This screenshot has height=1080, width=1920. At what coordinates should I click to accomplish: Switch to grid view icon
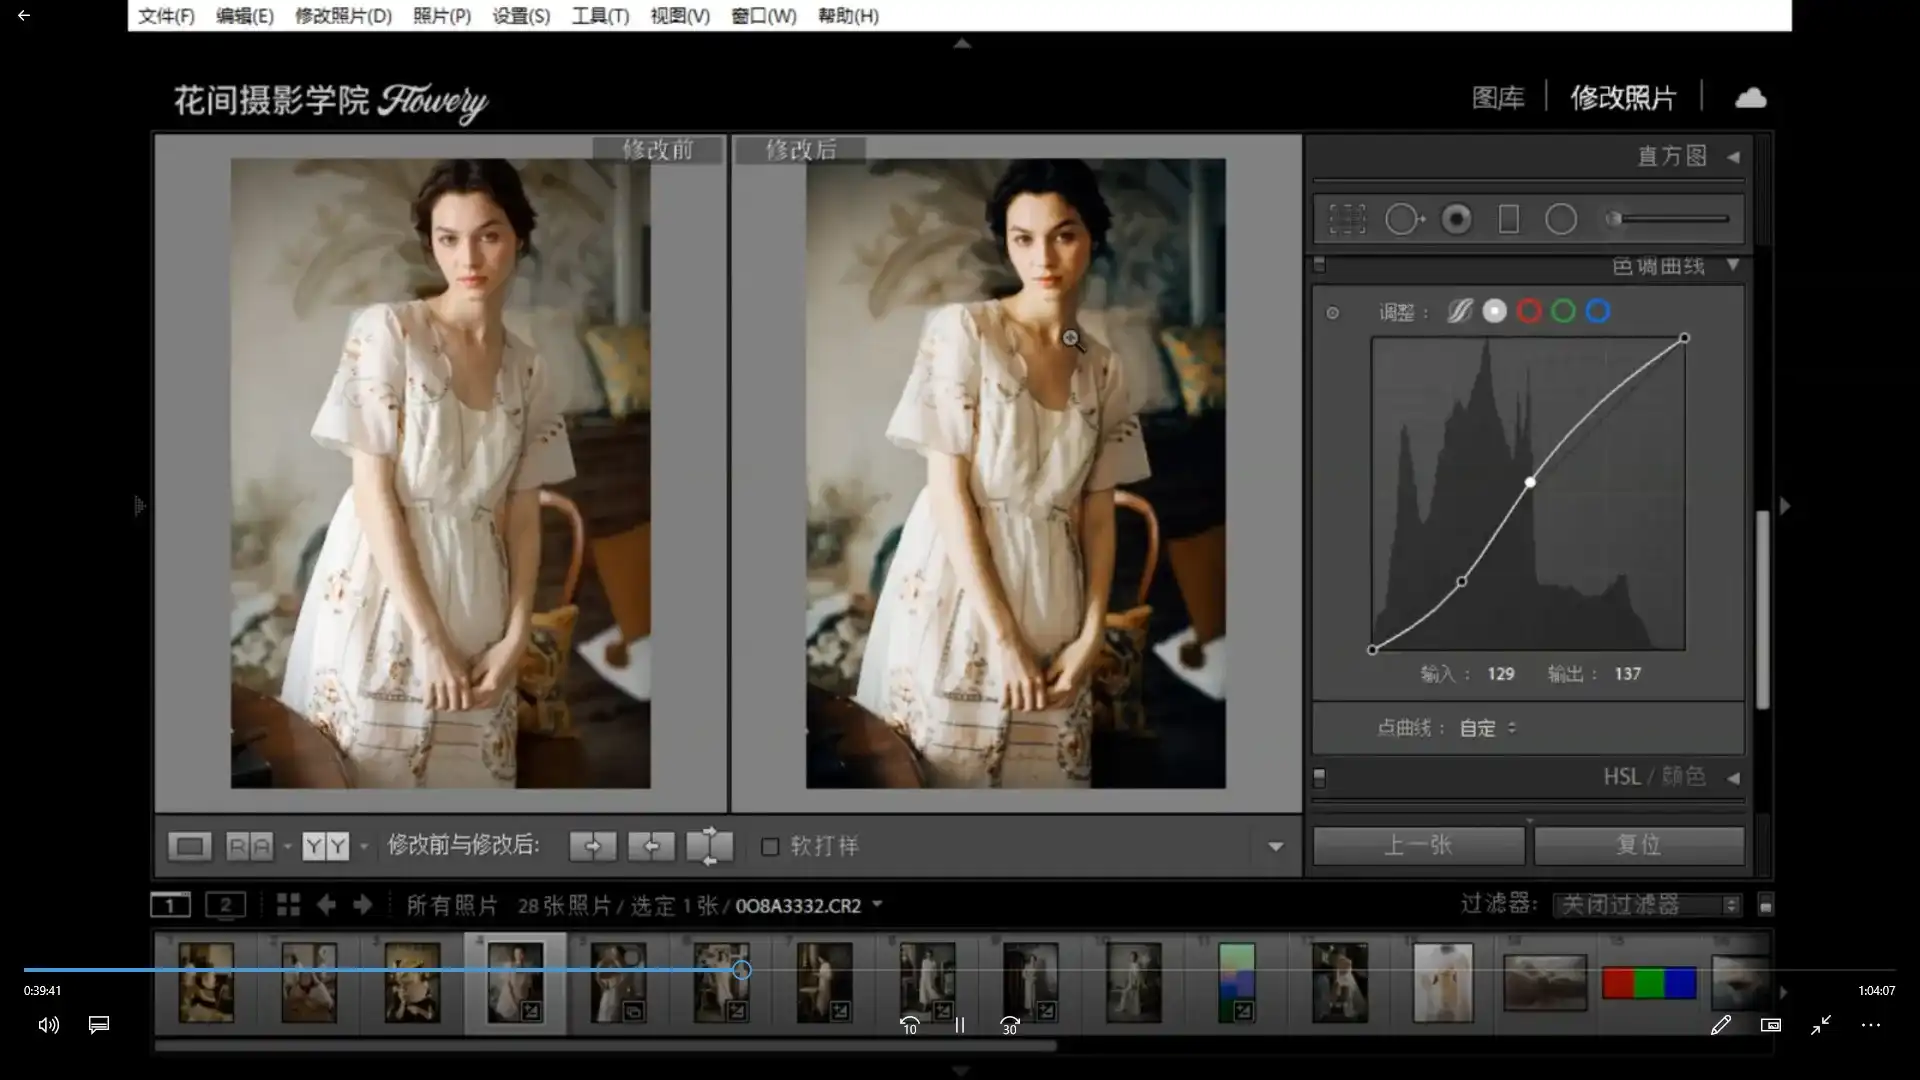click(x=288, y=905)
